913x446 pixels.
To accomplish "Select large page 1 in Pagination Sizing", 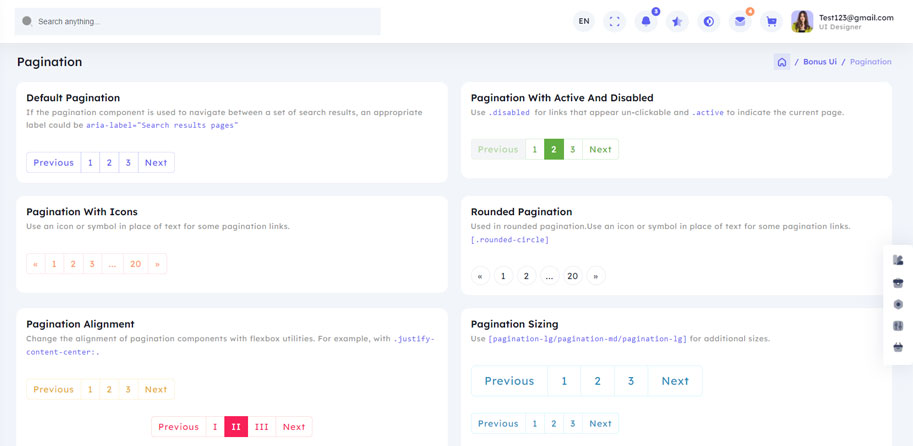I will (564, 381).
